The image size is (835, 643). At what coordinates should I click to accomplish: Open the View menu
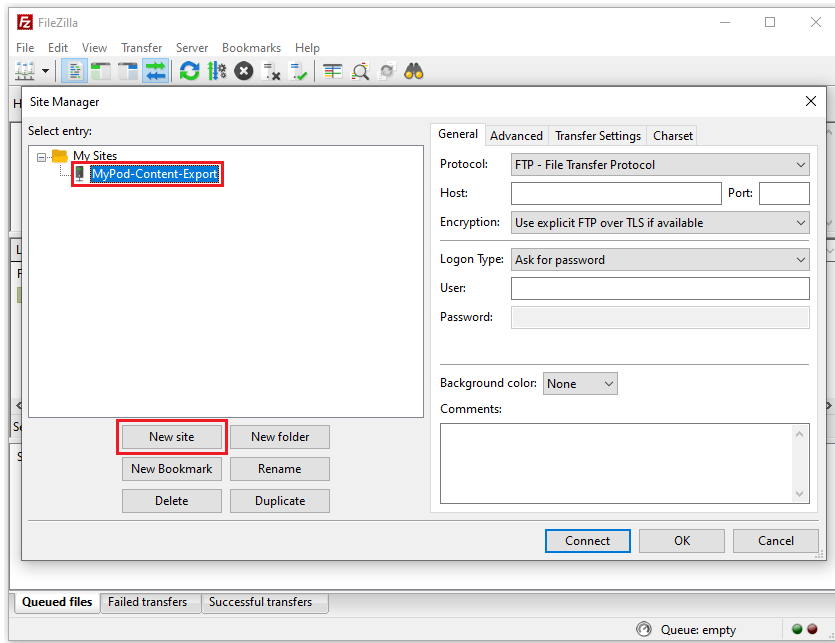coord(94,48)
